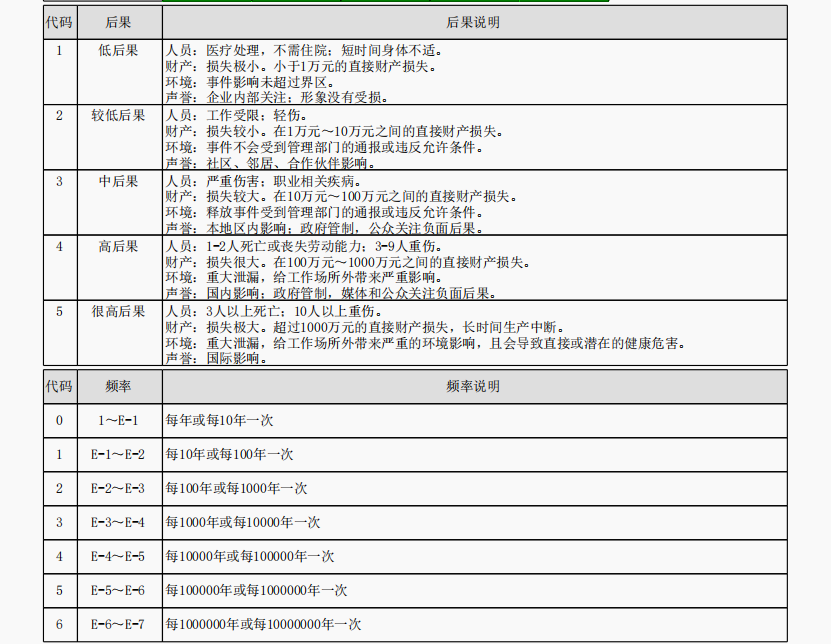831x644 pixels.
Task: Click the line 超过1000万元的直接财产损失
Action: coord(365,327)
